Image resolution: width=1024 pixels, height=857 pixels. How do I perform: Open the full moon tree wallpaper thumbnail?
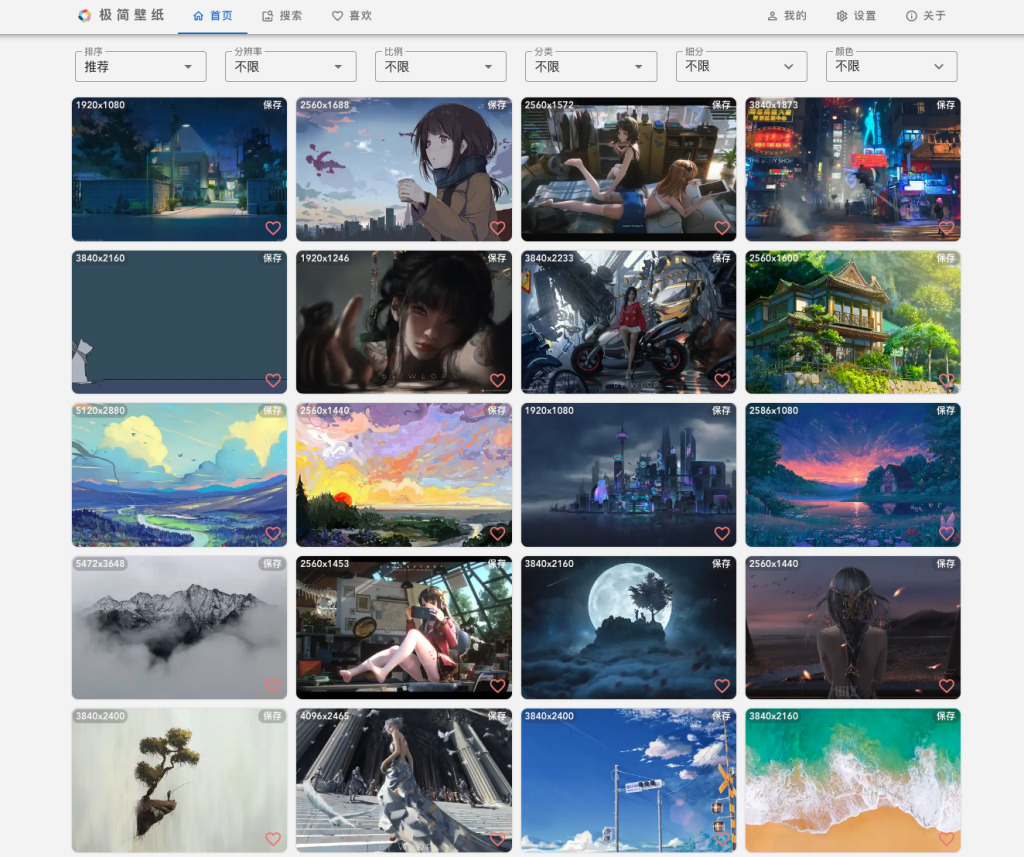pyautogui.click(x=628, y=627)
